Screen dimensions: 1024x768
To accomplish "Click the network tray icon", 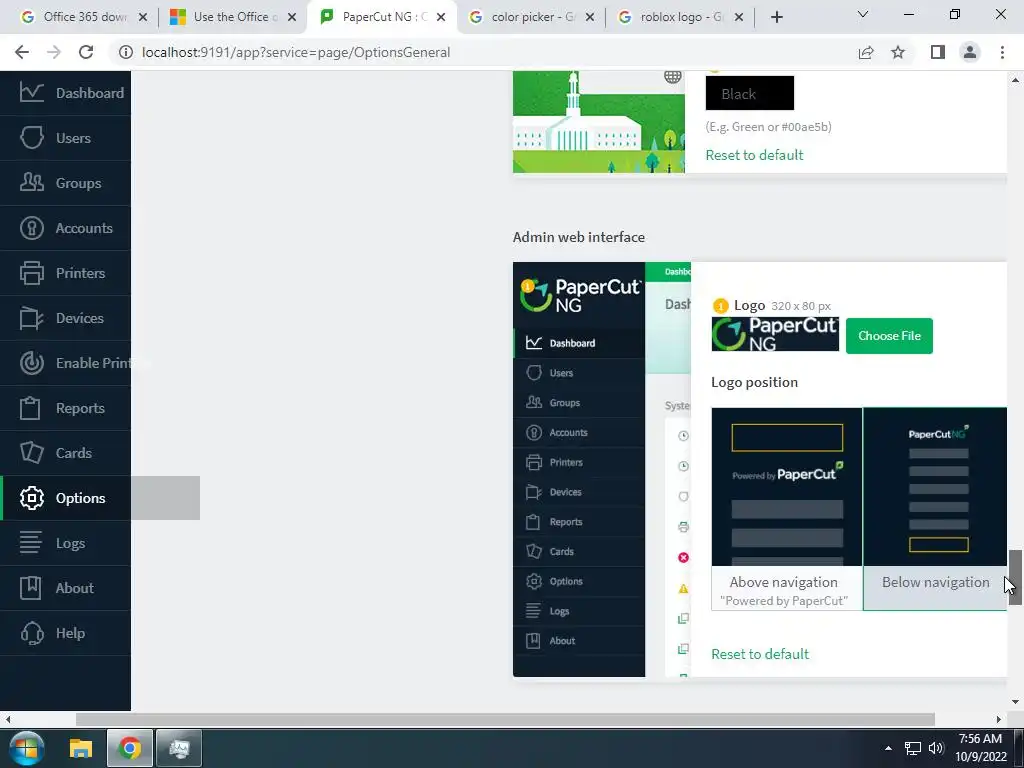I will 912,748.
